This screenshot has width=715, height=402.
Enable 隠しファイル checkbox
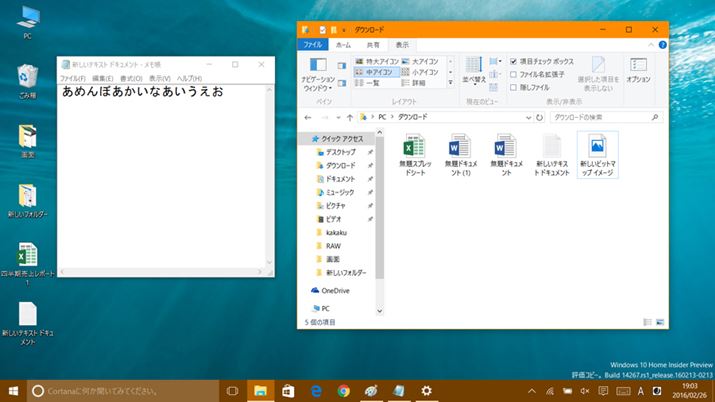coord(514,87)
